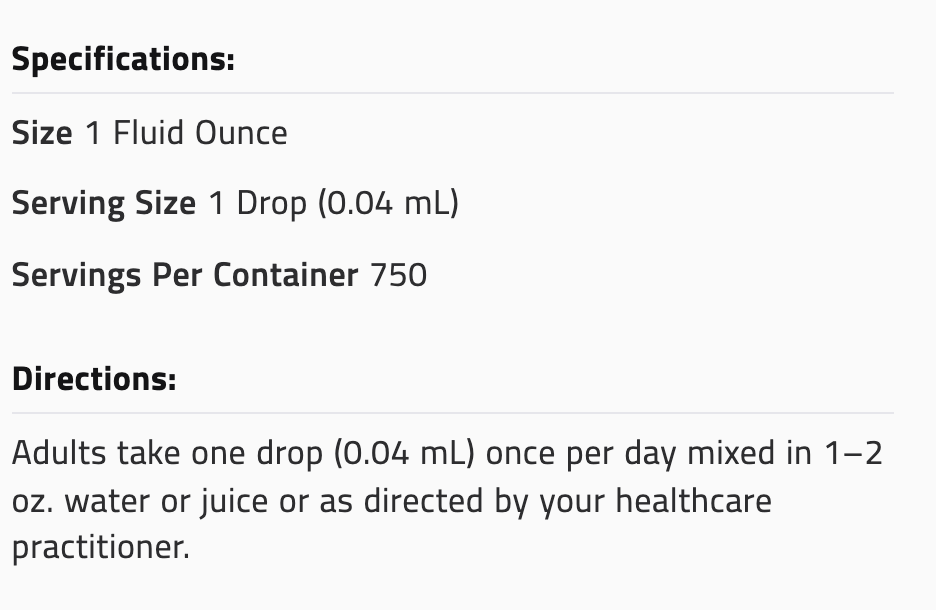936x610 pixels.
Task: Click the Specifications heading
Action: pyautogui.click(x=123, y=59)
